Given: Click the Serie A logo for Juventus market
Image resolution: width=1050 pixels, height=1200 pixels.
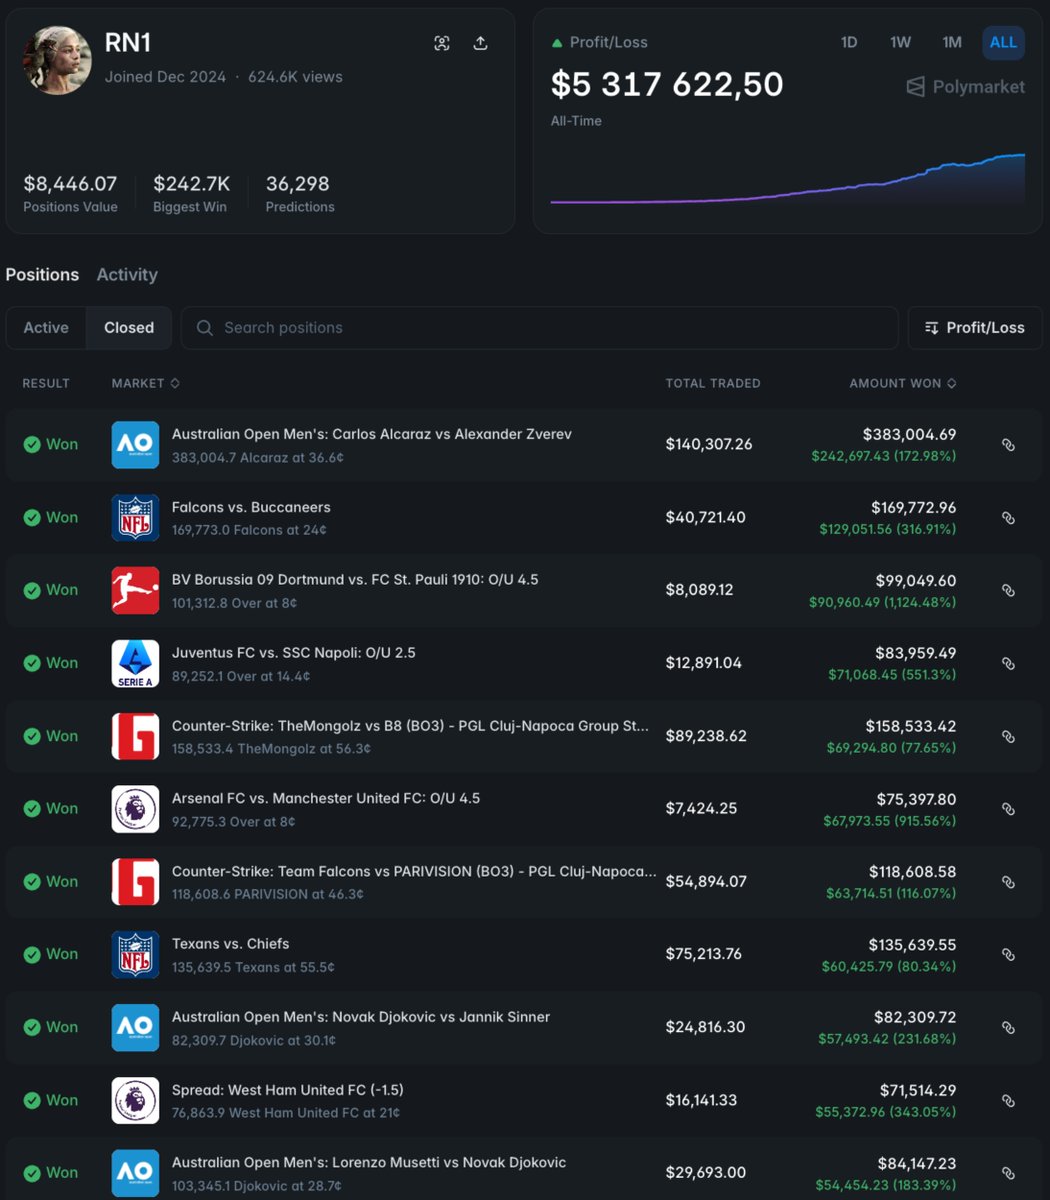Looking at the screenshot, I should tap(135, 663).
